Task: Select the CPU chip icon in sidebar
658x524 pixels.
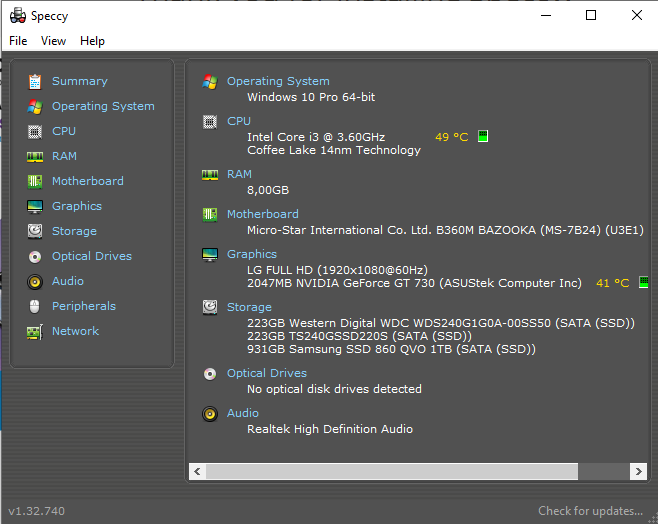Action: tap(35, 131)
